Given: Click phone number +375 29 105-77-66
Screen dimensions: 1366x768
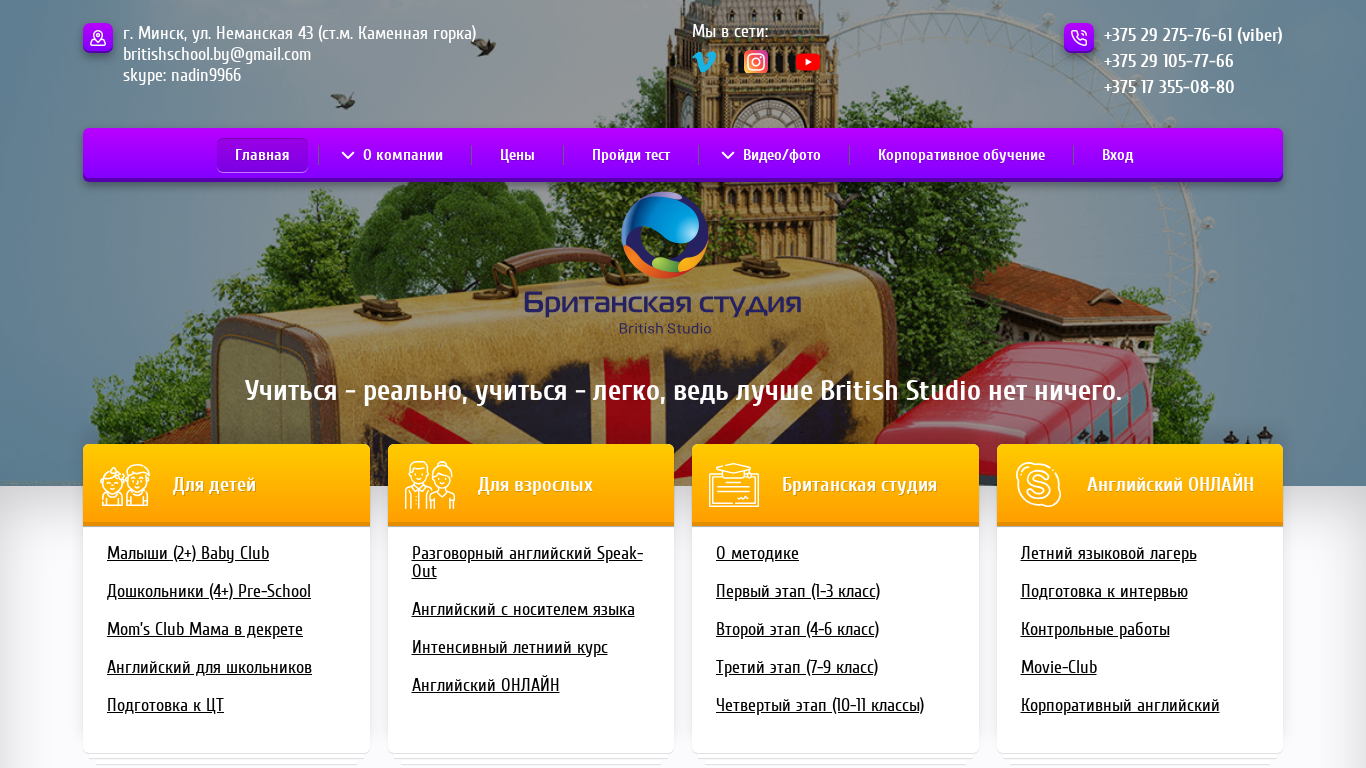Looking at the screenshot, I should 1168,61.
